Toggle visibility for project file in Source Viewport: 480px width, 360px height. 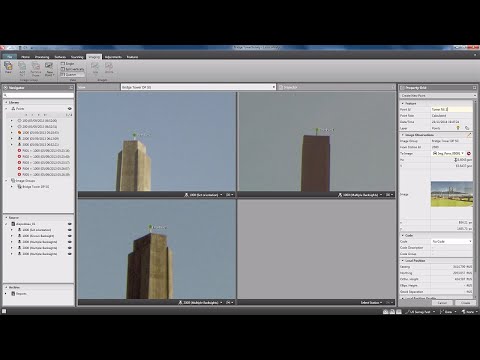click(x=70, y=224)
